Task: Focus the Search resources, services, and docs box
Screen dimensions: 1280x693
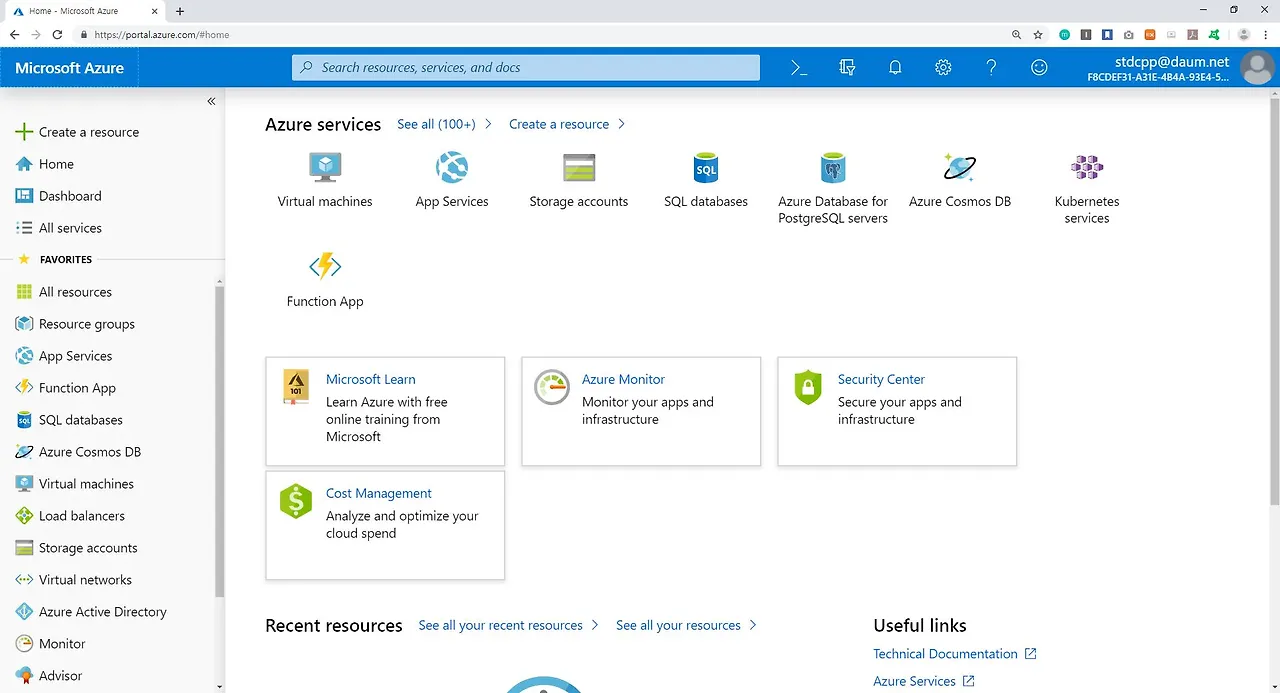Action: click(526, 67)
